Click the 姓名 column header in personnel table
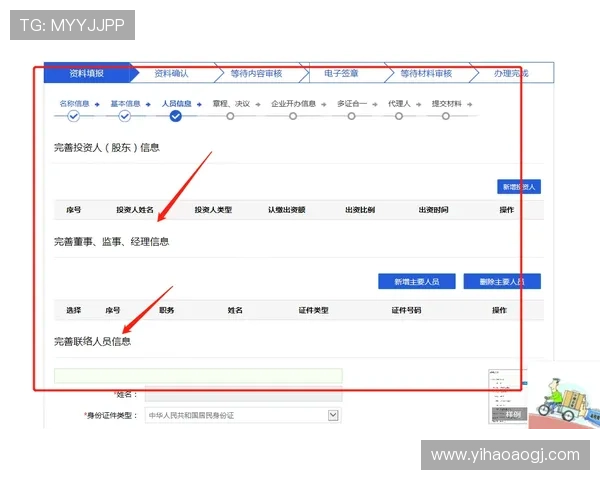The height and width of the screenshot is (480, 600). pos(235,310)
